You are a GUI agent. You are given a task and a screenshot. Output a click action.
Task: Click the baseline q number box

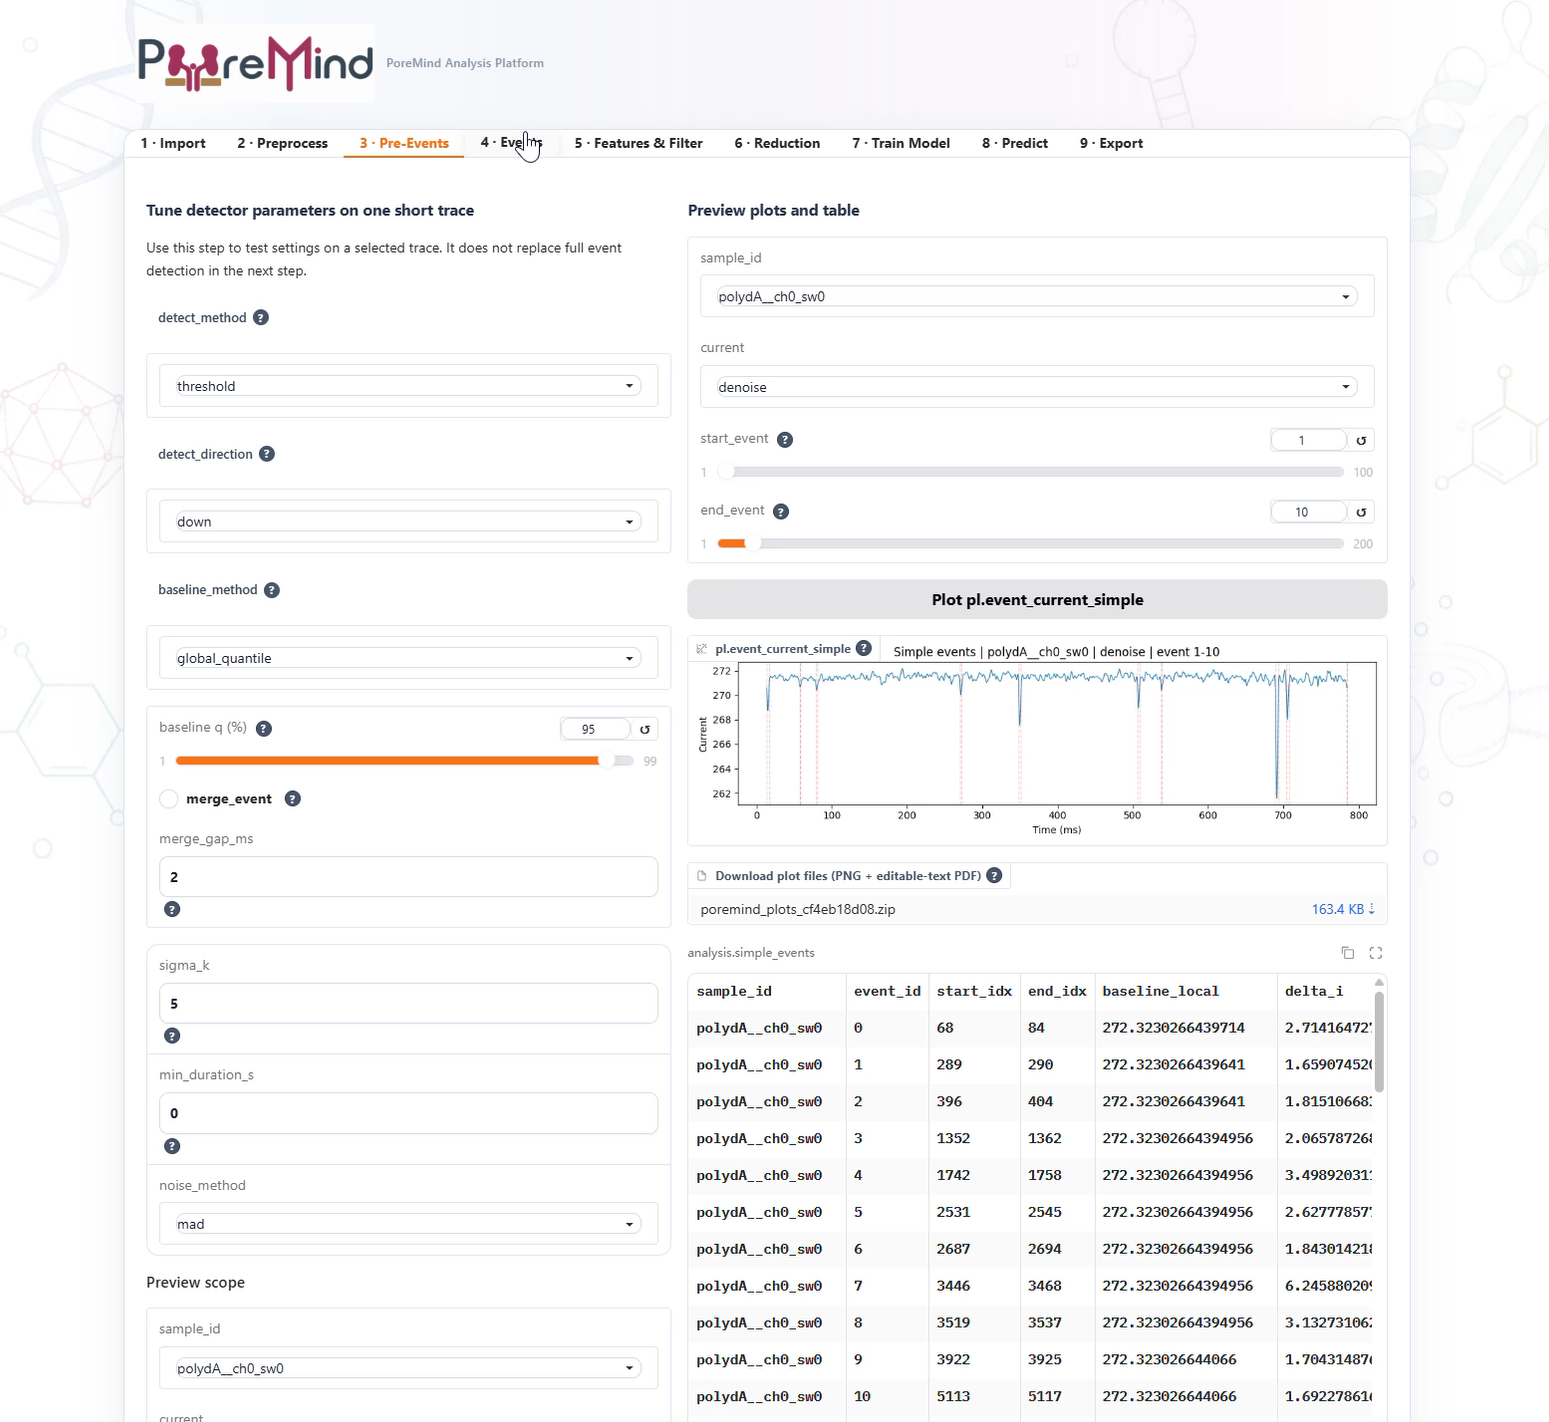tap(595, 729)
